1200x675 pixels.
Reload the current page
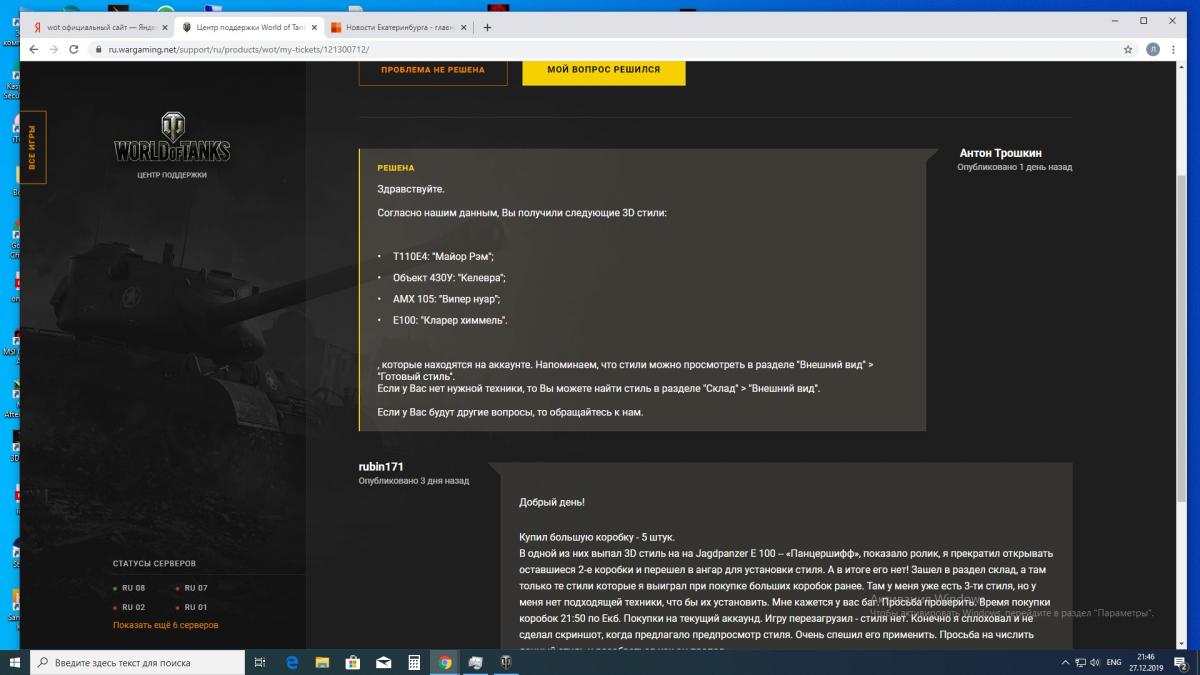tap(76, 49)
